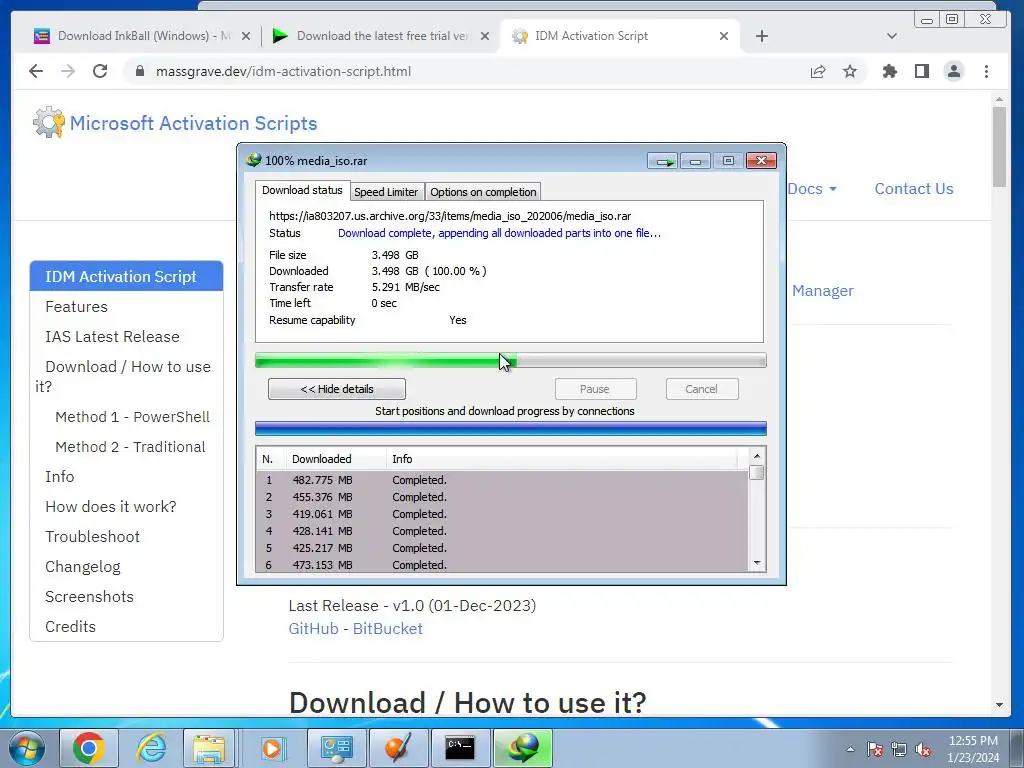The image size is (1024, 768).
Task: Click the padlock site info icon
Action: click(x=139, y=71)
